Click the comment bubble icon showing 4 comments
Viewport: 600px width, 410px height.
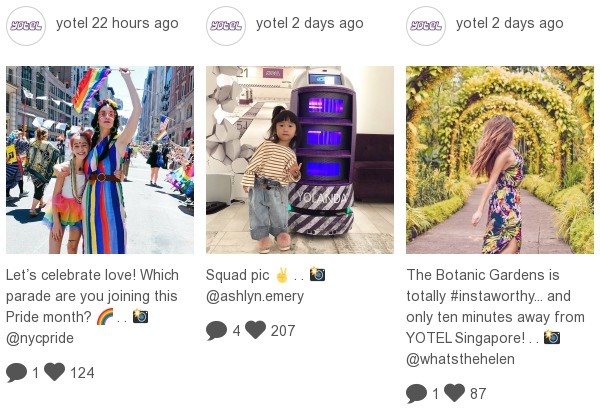[217, 330]
